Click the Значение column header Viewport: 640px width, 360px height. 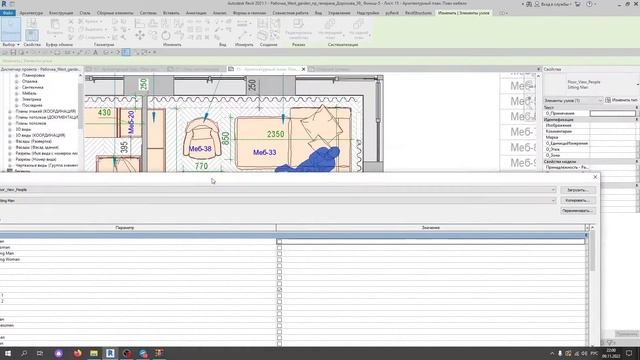[431, 227]
